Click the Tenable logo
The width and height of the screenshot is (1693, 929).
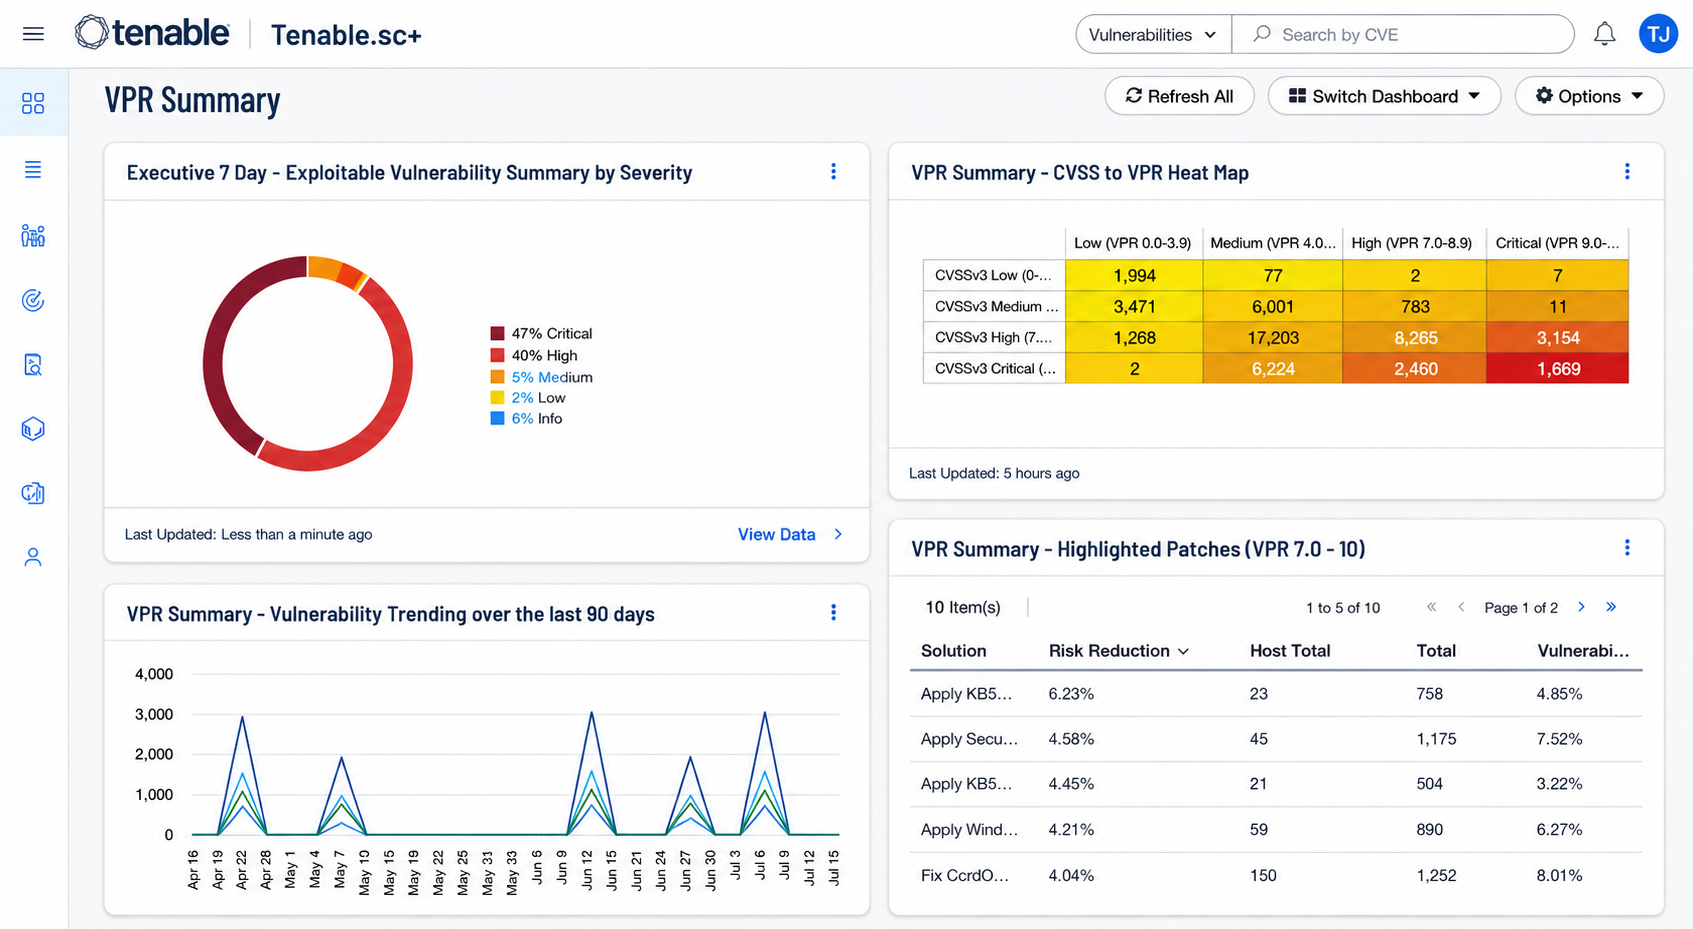point(152,33)
